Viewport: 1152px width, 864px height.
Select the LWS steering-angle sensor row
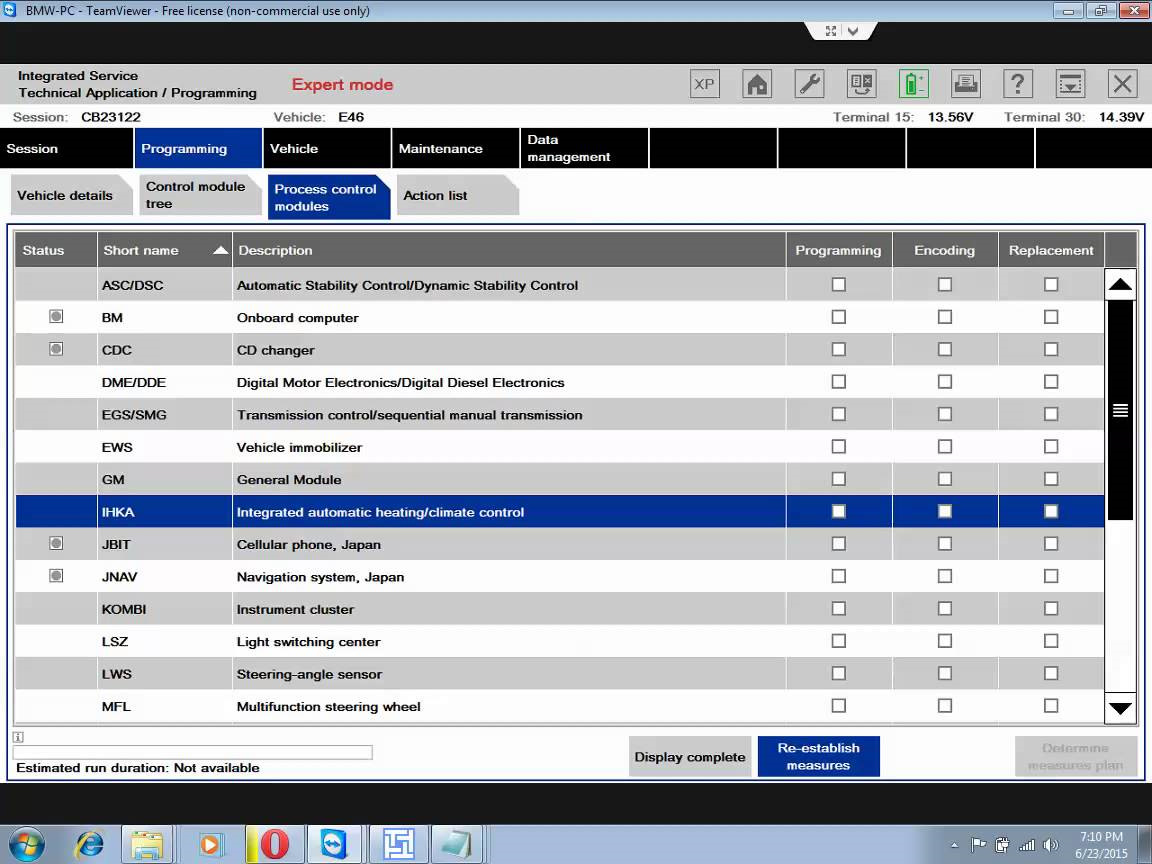tap(559, 674)
